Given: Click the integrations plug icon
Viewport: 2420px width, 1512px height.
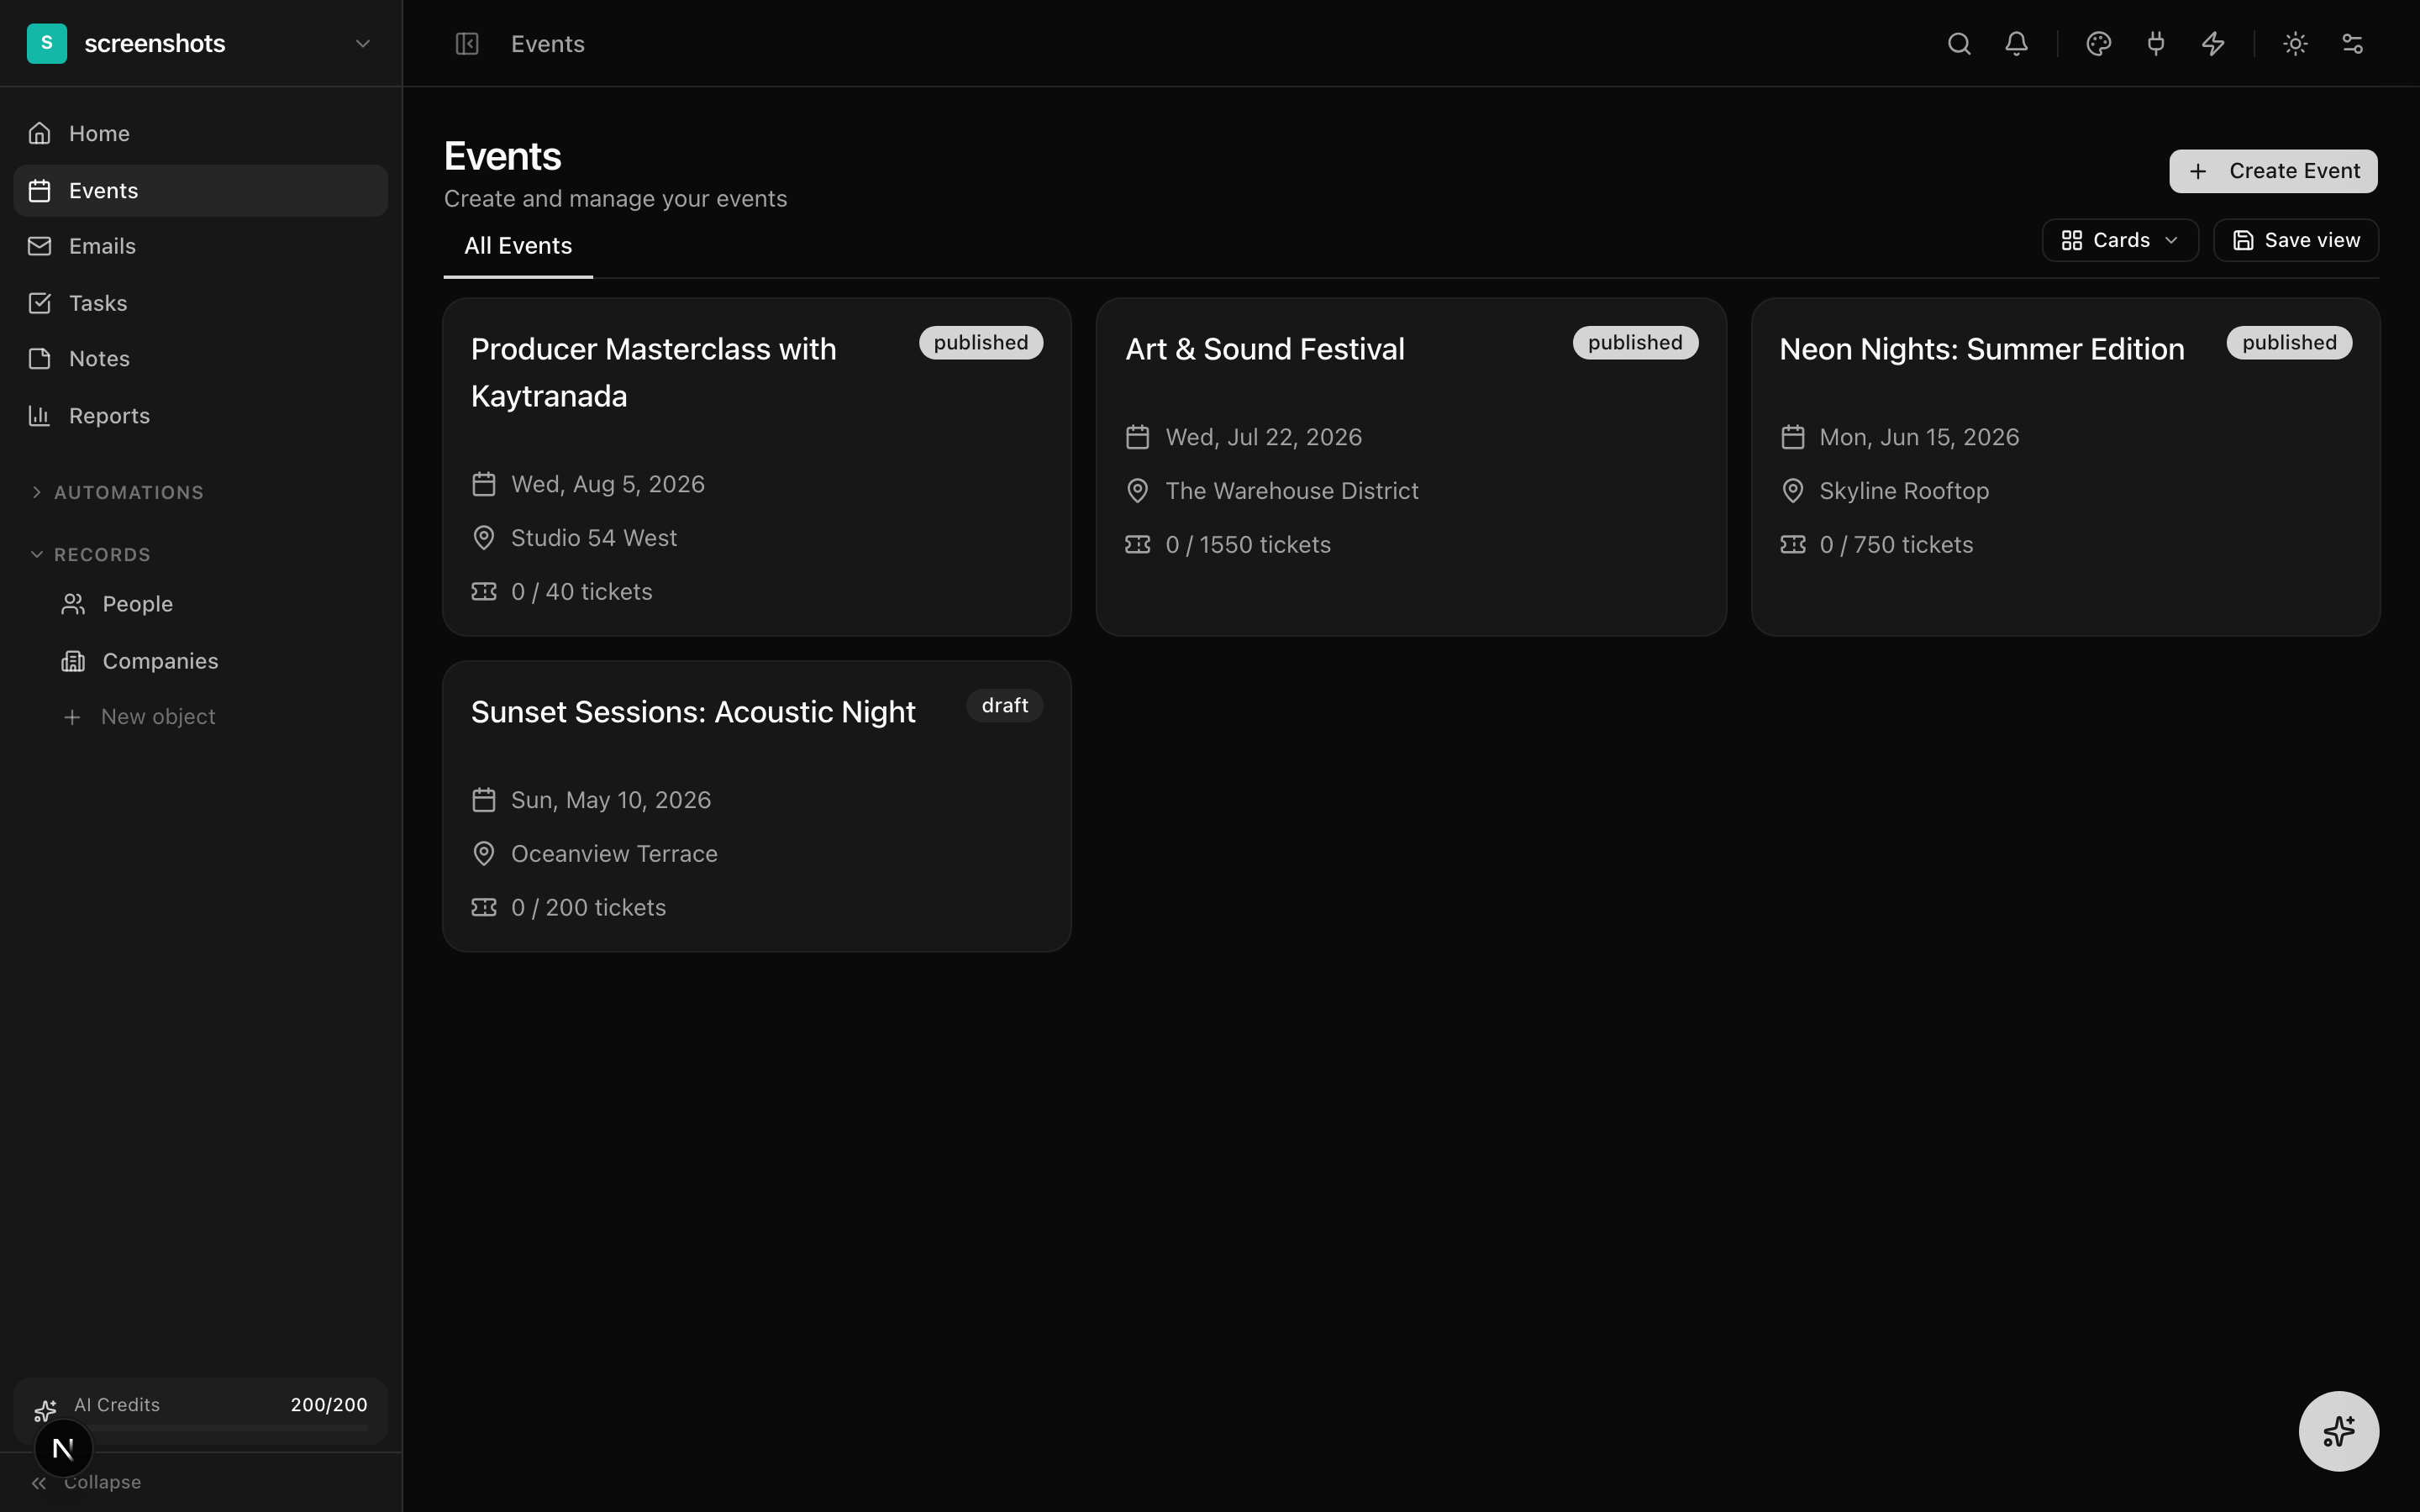Looking at the screenshot, I should [x=2155, y=44].
